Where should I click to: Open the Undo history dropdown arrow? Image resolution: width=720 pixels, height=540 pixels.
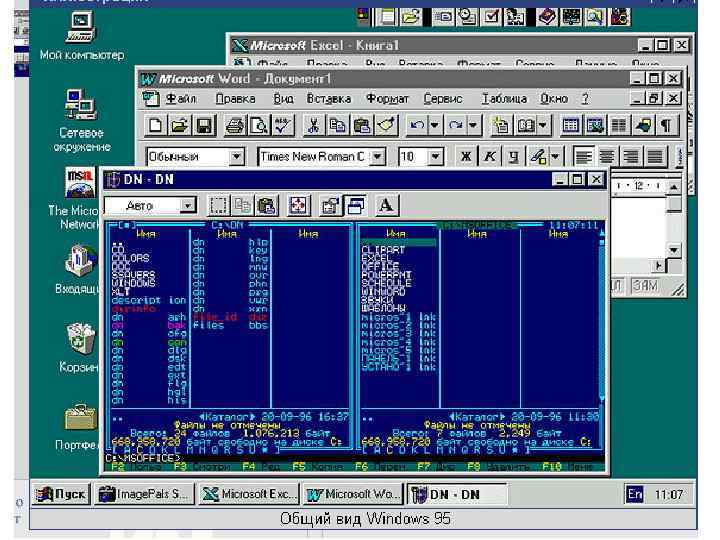click(x=434, y=125)
